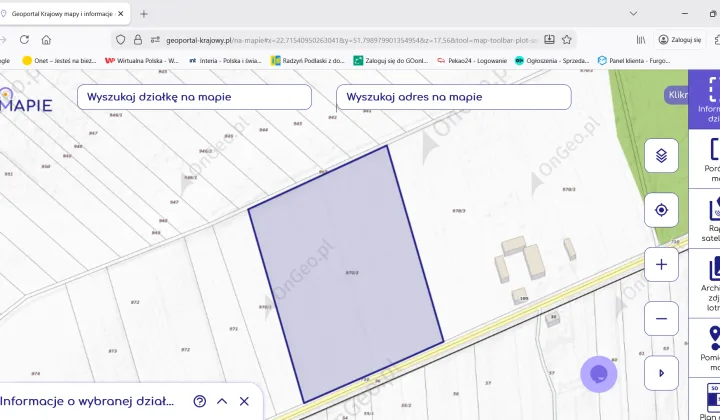
Task: Open the Zaloguj się do GOonl... bookmark
Action: (x=391, y=61)
